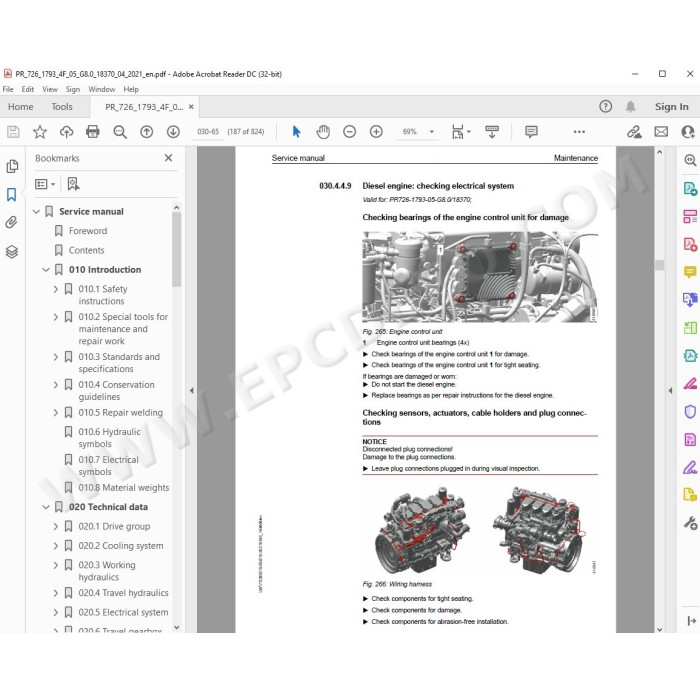
Task: Open more tools ellipsis
Action: click(x=579, y=132)
